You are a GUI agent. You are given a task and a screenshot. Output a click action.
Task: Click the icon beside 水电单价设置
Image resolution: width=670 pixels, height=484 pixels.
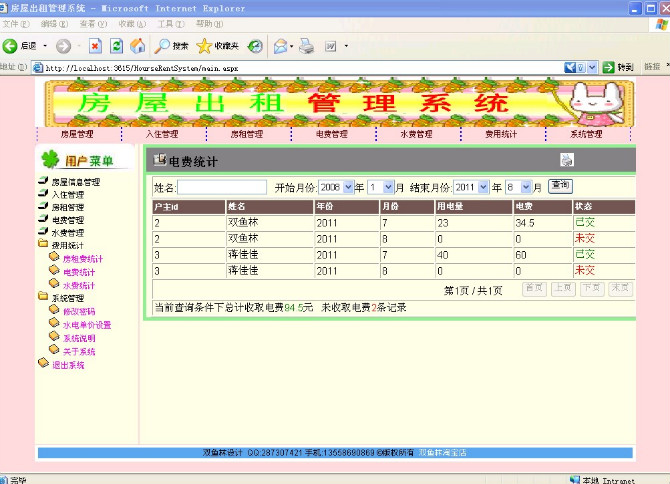(54, 323)
